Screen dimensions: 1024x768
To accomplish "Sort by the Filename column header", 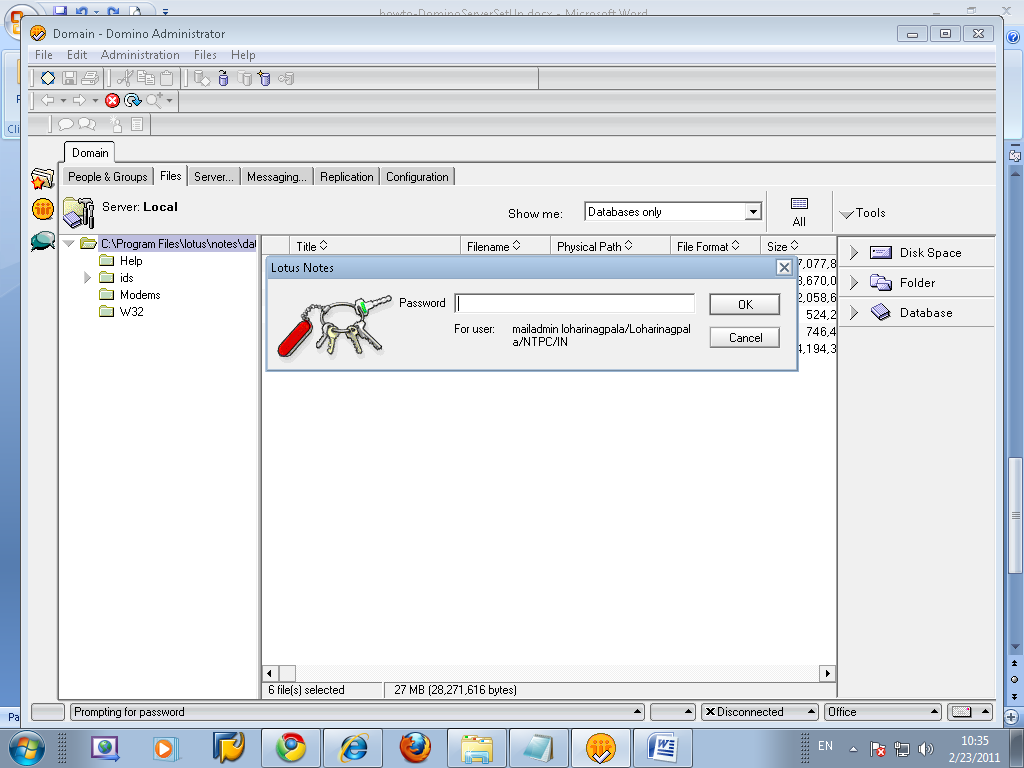I will click(x=494, y=246).
